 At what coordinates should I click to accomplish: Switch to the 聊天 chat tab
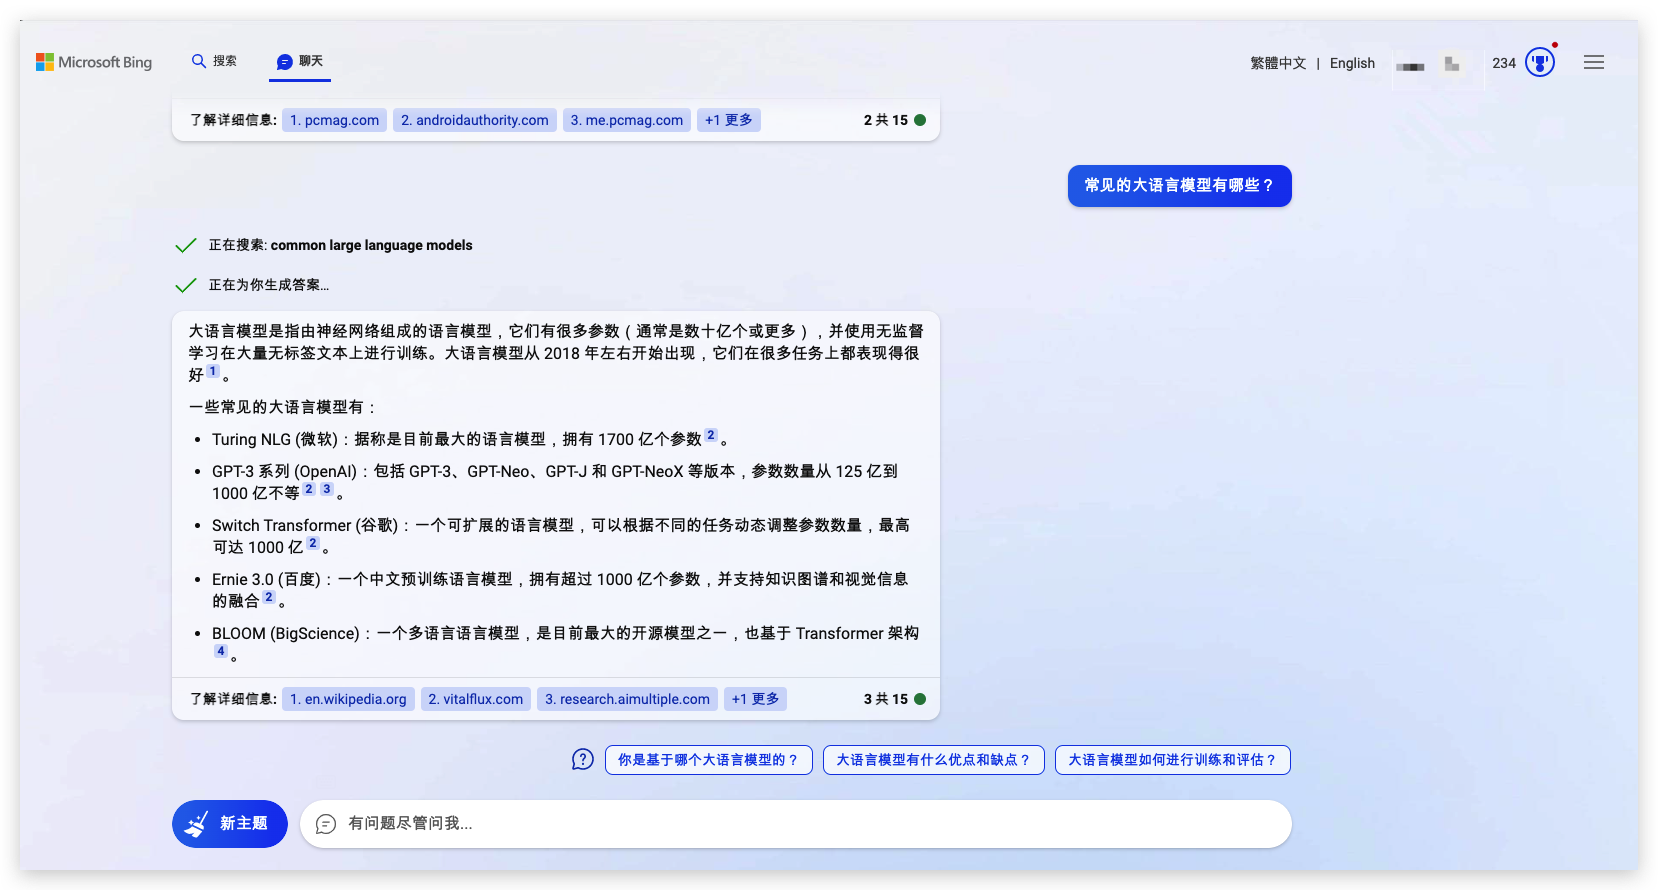click(300, 61)
